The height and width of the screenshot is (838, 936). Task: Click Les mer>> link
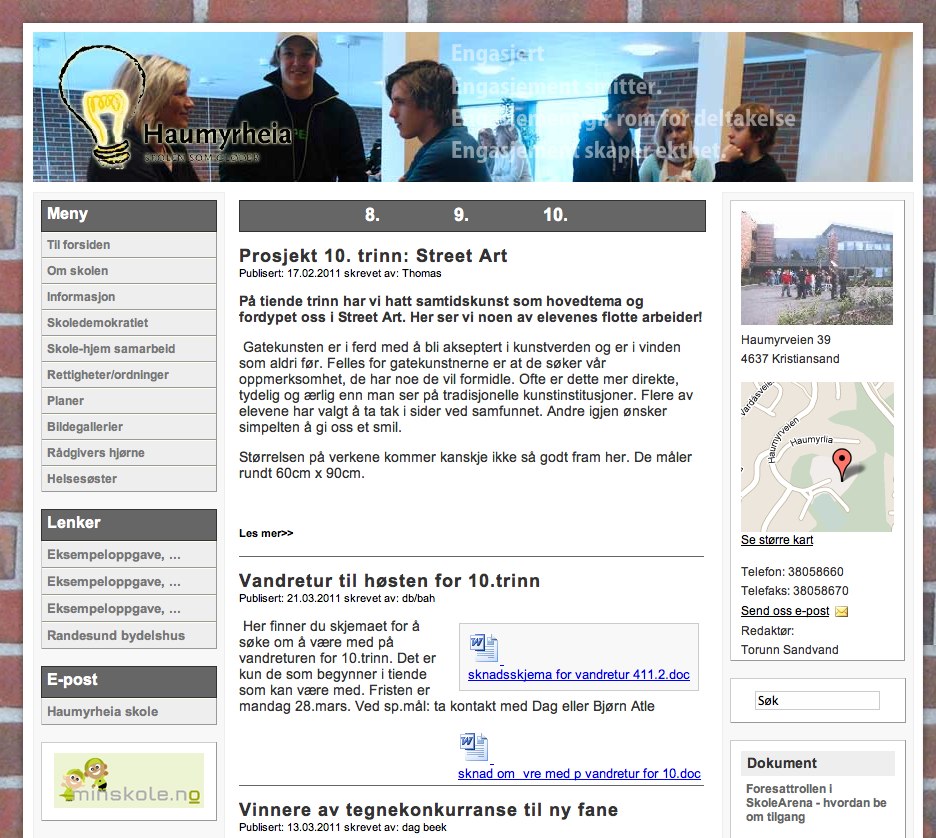[266, 533]
